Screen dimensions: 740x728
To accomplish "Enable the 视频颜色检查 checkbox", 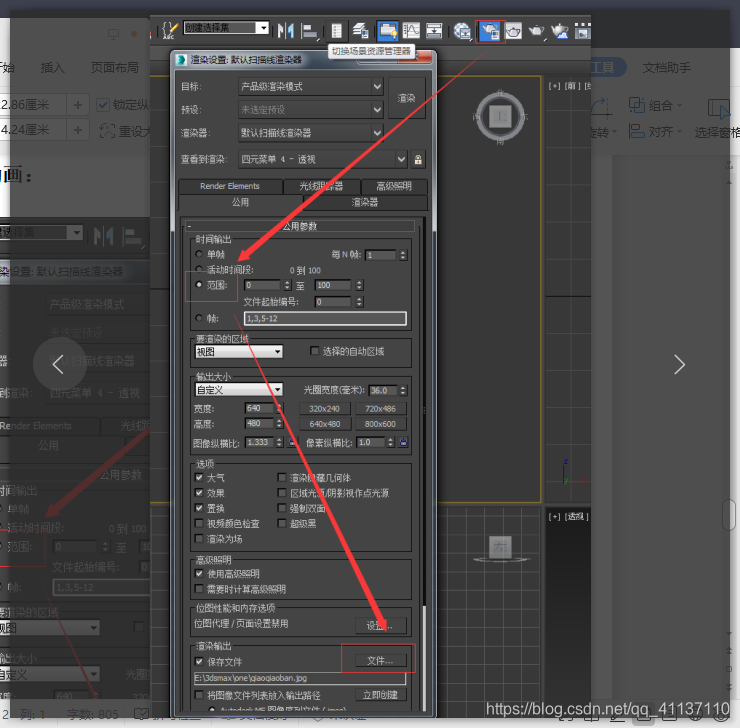I will tap(199, 523).
